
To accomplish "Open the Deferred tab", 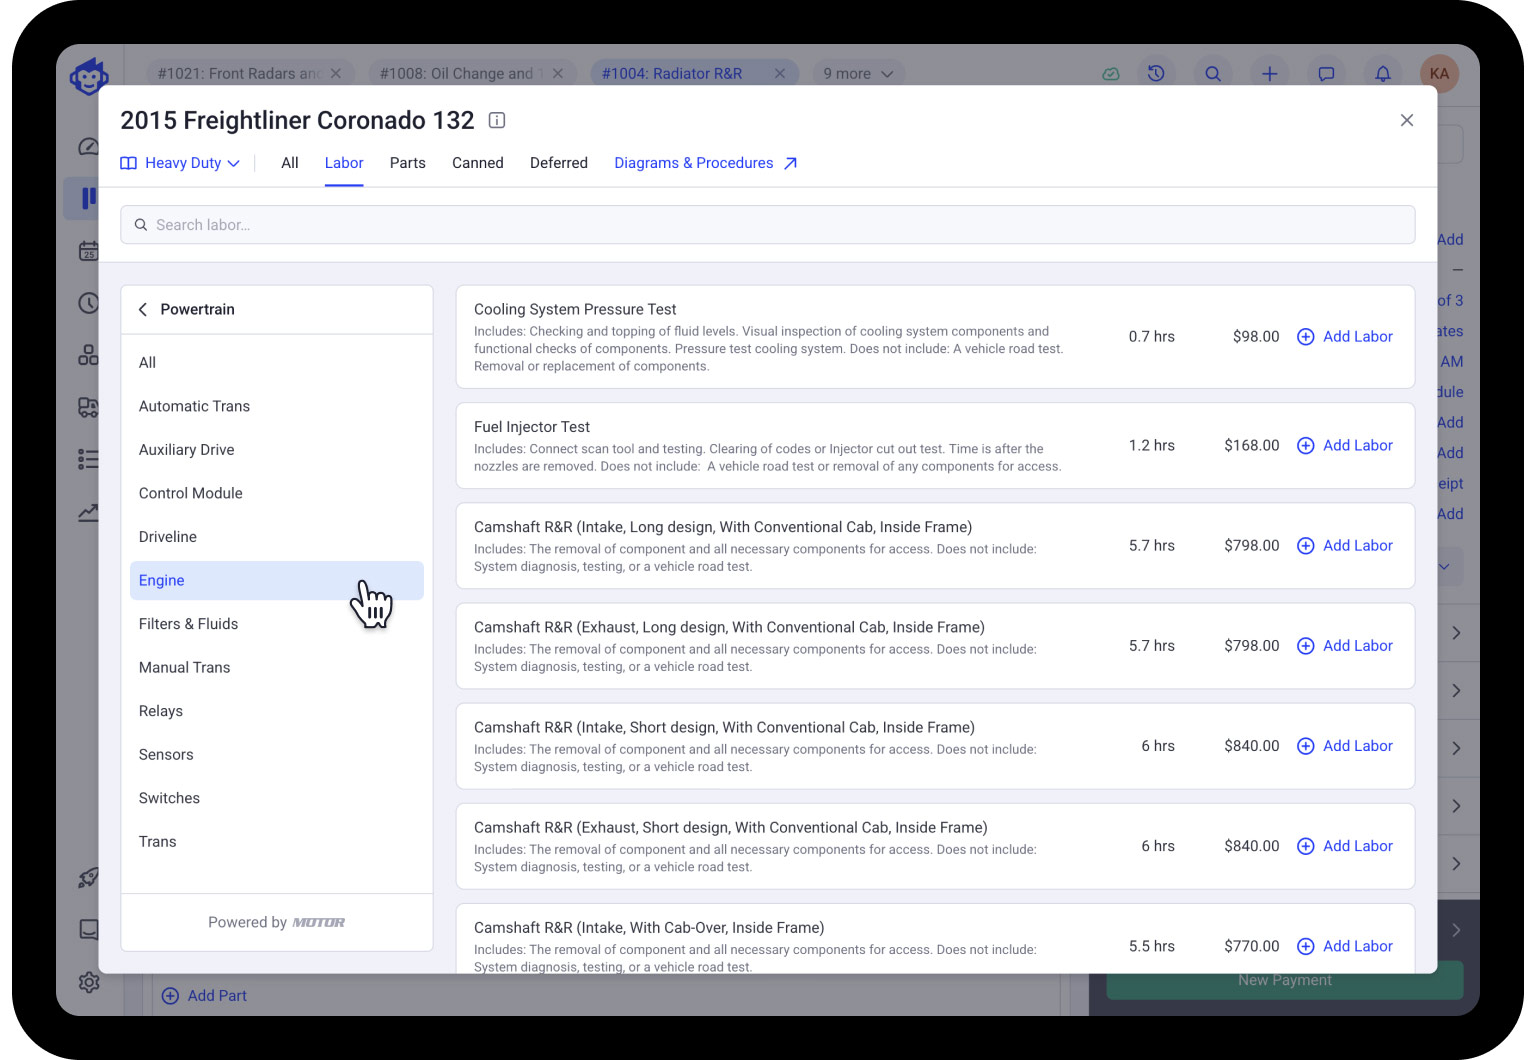I will (x=559, y=163).
